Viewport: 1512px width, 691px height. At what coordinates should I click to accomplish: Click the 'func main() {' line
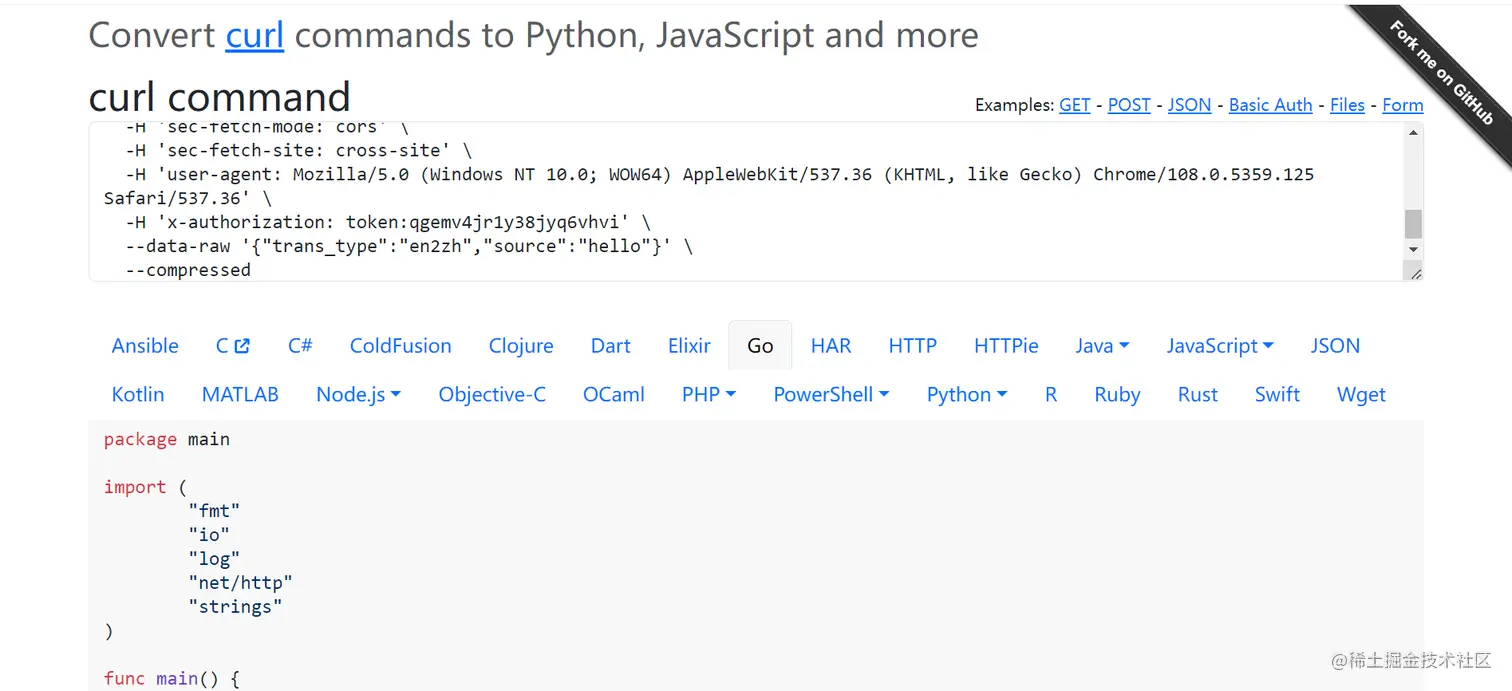tap(172, 679)
